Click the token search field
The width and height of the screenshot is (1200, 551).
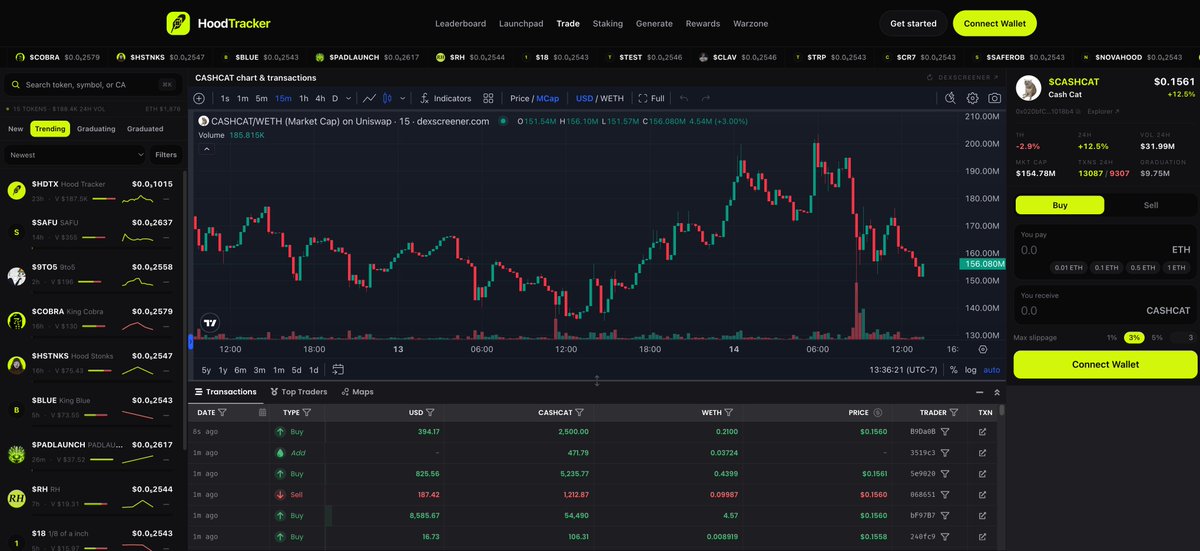click(x=91, y=85)
